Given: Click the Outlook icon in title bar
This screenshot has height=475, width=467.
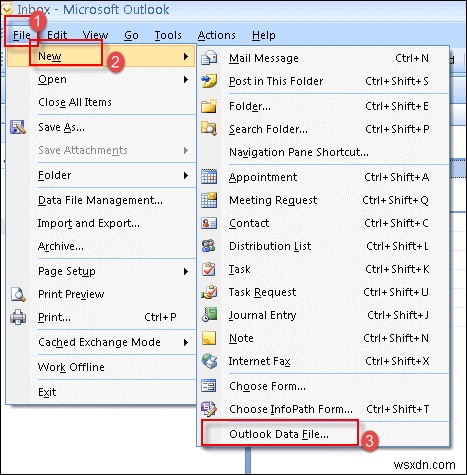Looking at the screenshot, I should [x=7, y=9].
